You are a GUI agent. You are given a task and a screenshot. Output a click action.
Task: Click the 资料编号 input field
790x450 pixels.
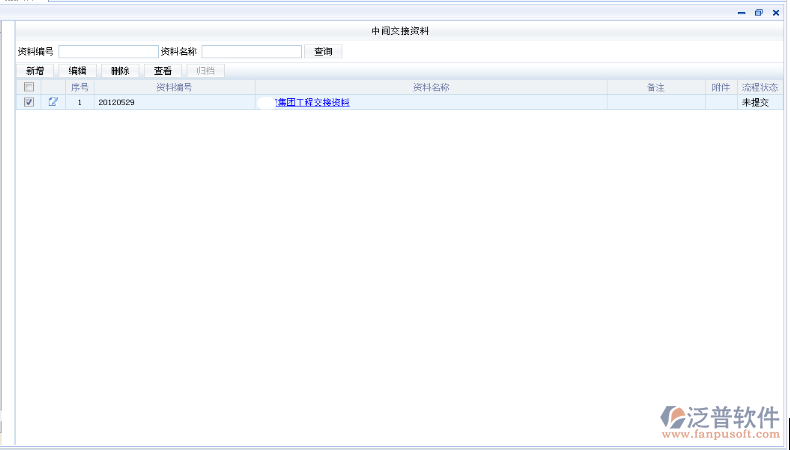pyautogui.click(x=108, y=51)
